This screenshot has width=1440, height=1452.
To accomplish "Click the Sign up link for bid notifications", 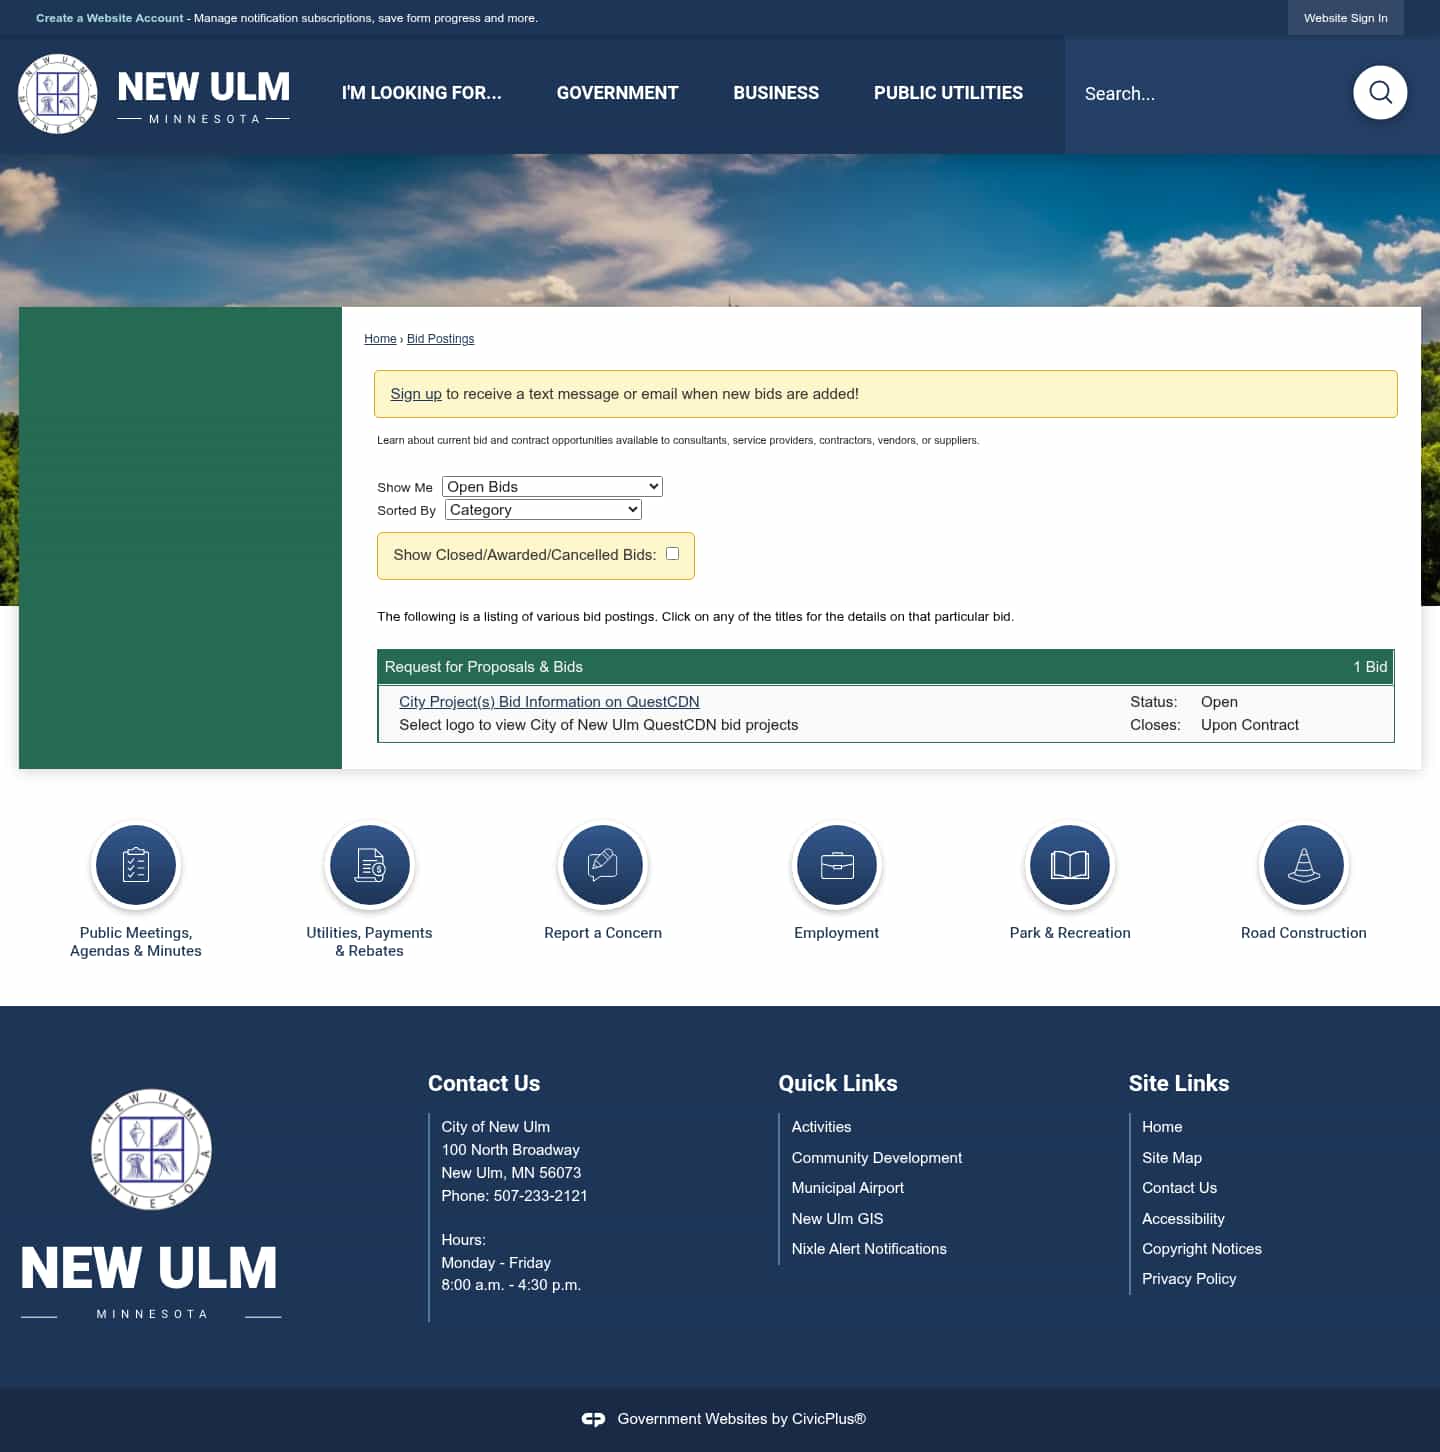I will (416, 394).
